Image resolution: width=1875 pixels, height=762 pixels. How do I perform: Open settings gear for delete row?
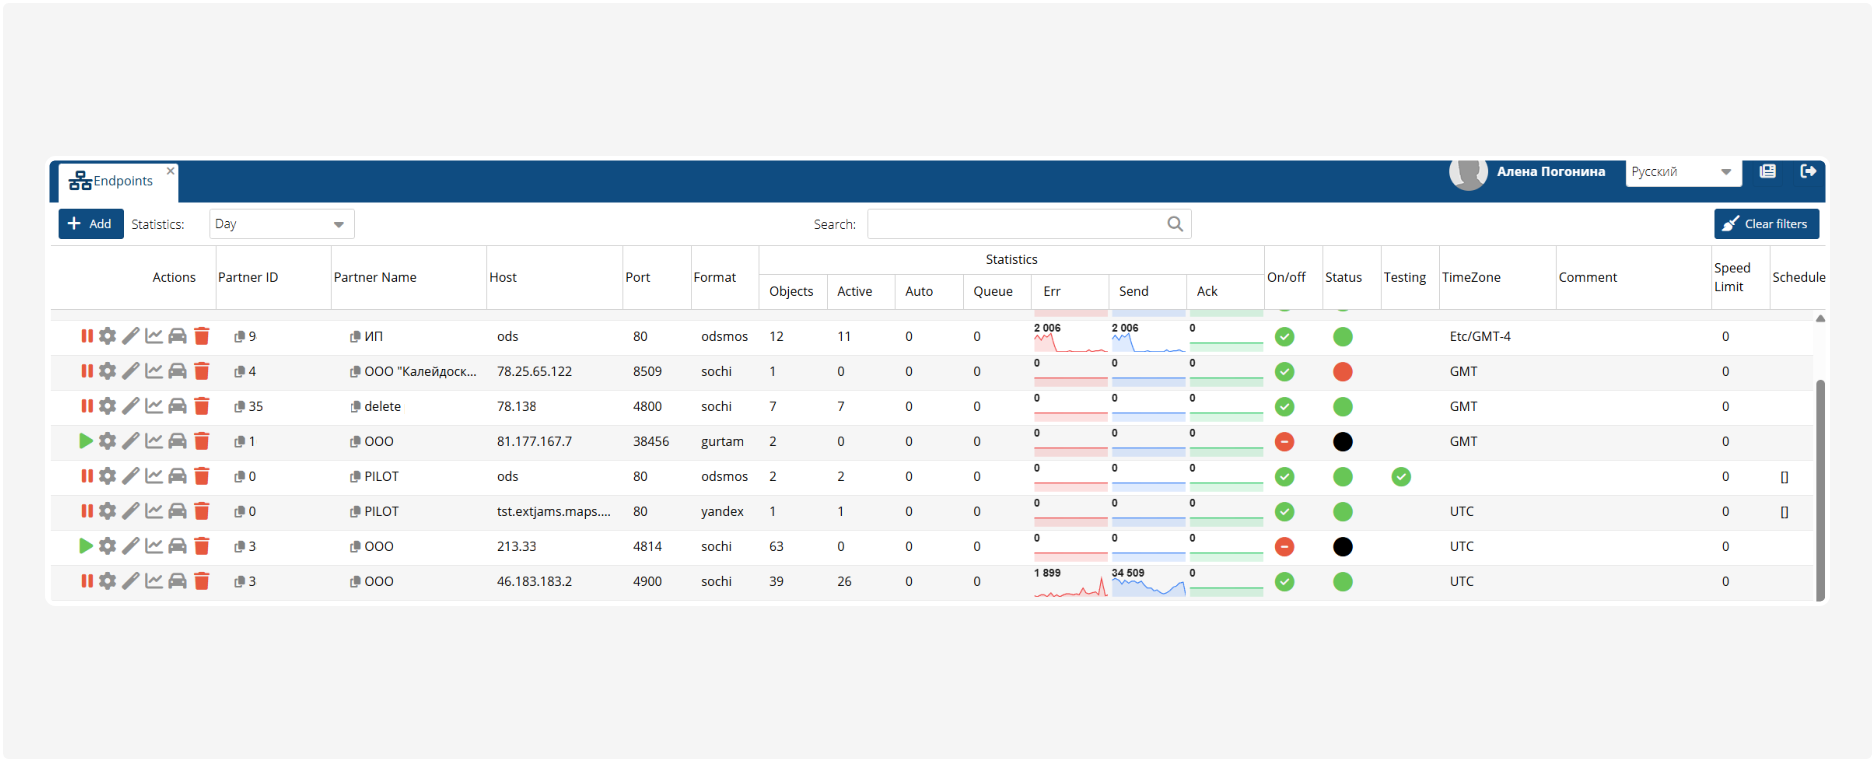point(108,406)
